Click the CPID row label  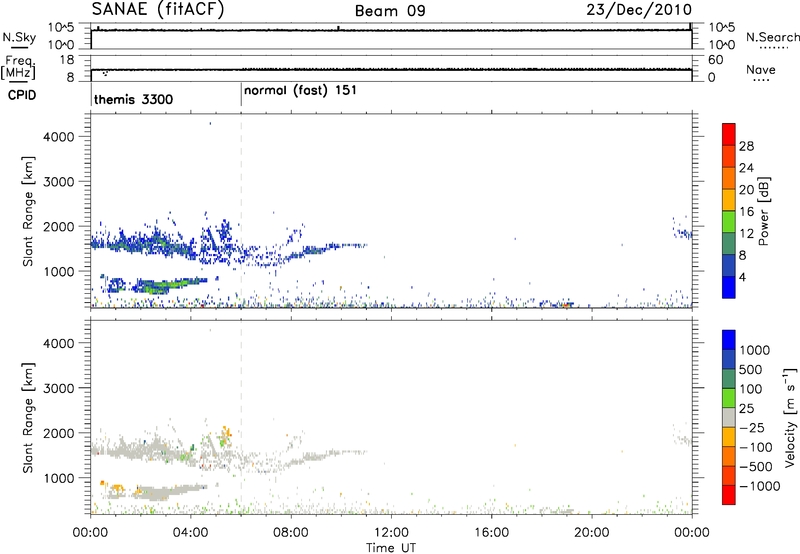point(22,95)
